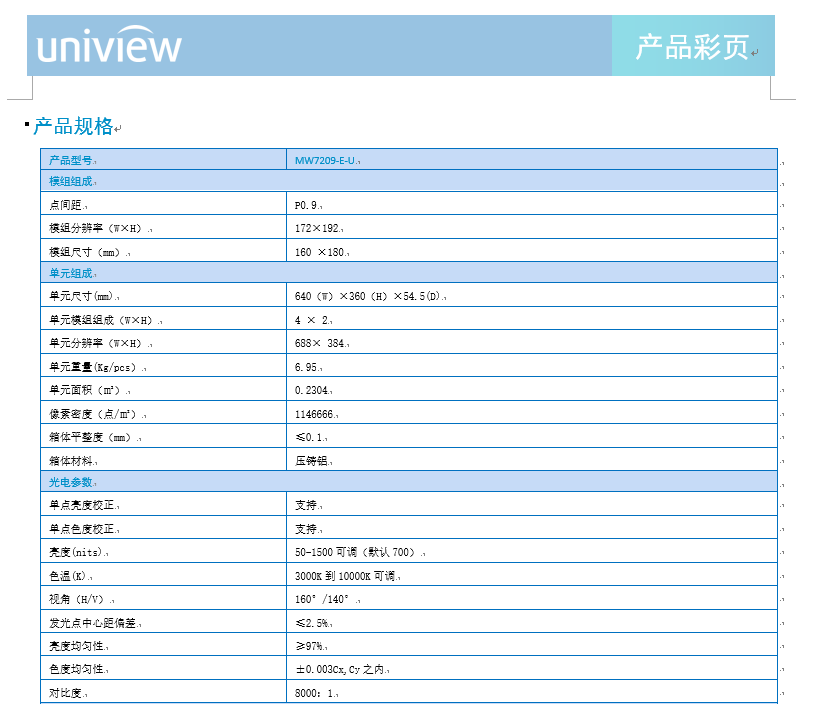
Task: Click the 640×360×54.5 unit size value
Action: point(360,295)
